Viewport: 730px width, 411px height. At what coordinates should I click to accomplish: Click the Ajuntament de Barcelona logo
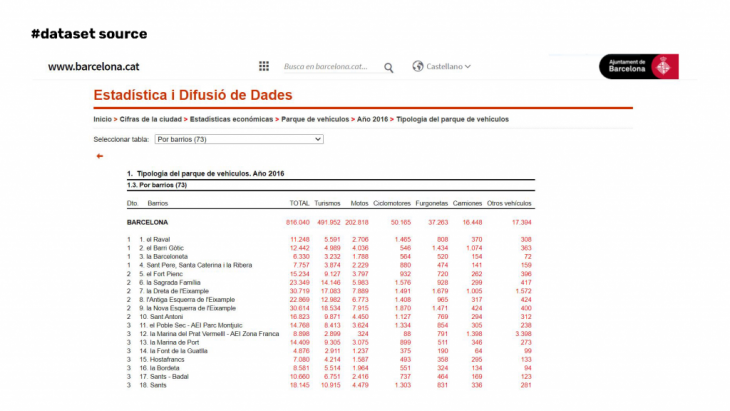(639, 67)
